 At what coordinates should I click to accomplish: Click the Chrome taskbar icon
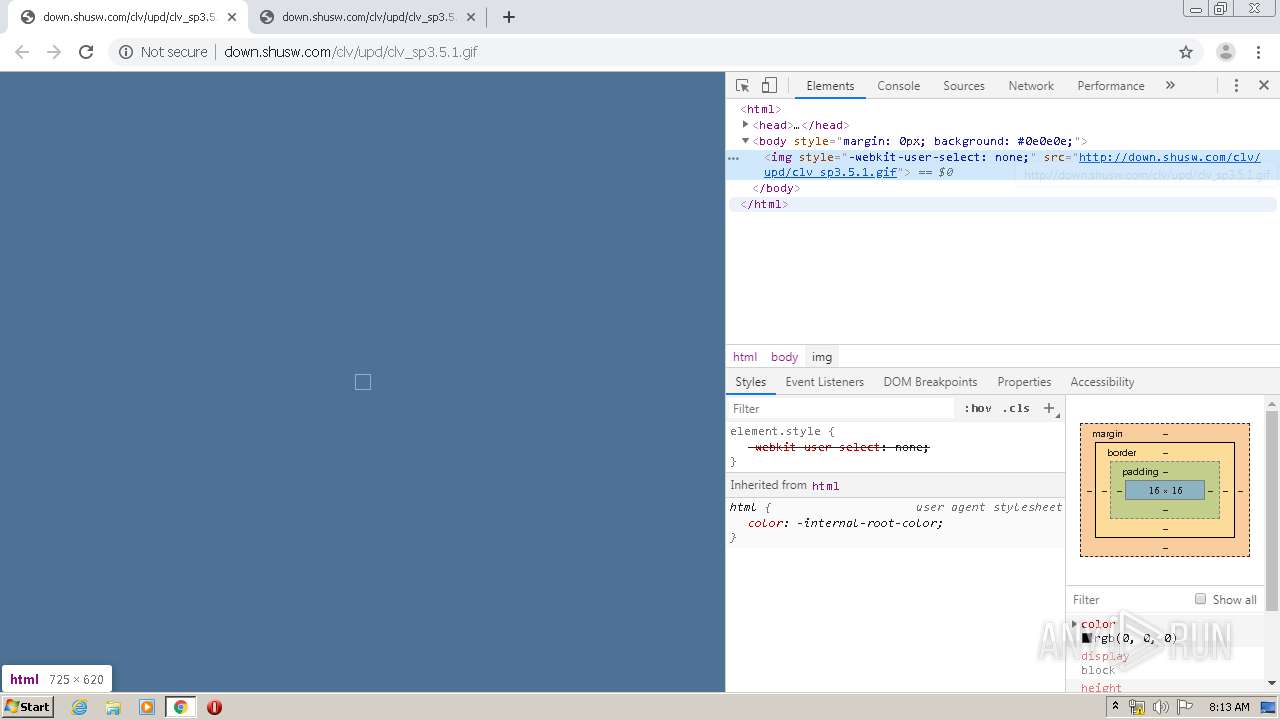pos(181,707)
